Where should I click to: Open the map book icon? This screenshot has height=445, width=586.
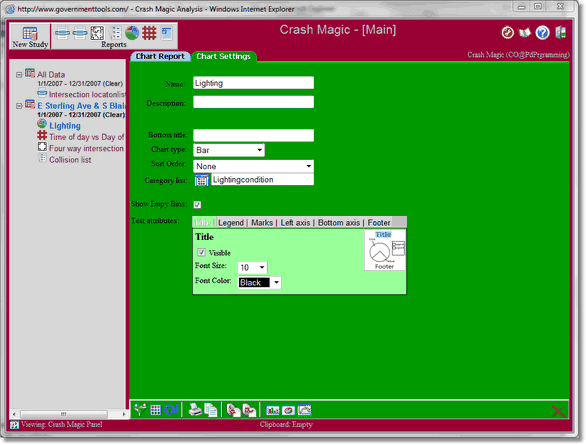pos(525,33)
